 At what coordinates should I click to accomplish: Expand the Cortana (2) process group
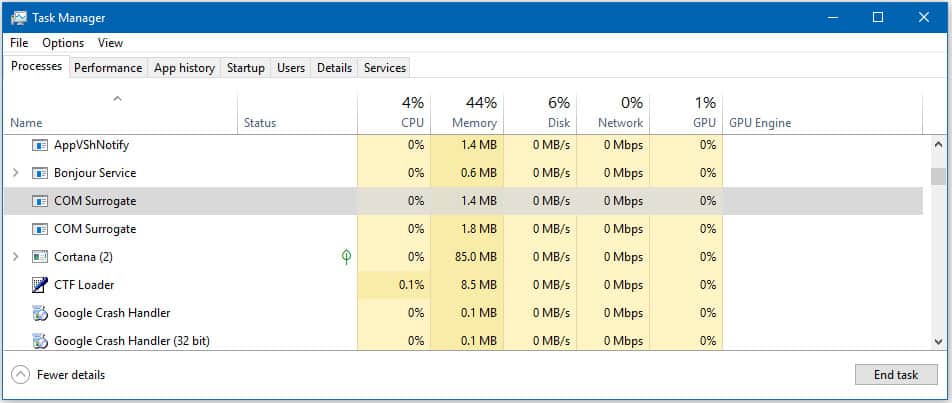point(16,257)
